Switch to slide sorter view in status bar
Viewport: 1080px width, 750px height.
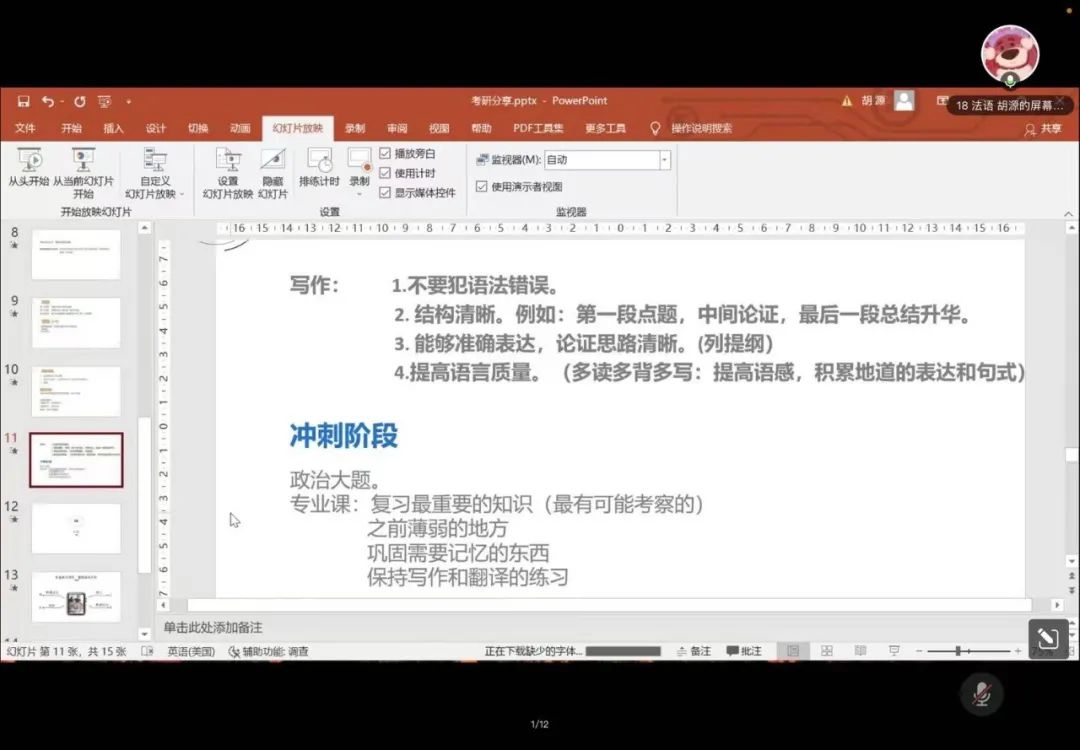(x=826, y=651)
